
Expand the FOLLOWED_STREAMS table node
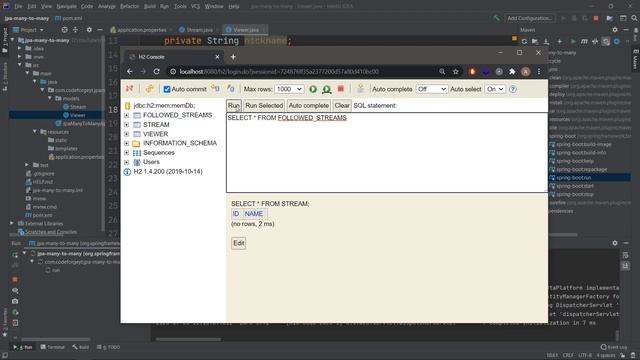click(x=127, y=115)
